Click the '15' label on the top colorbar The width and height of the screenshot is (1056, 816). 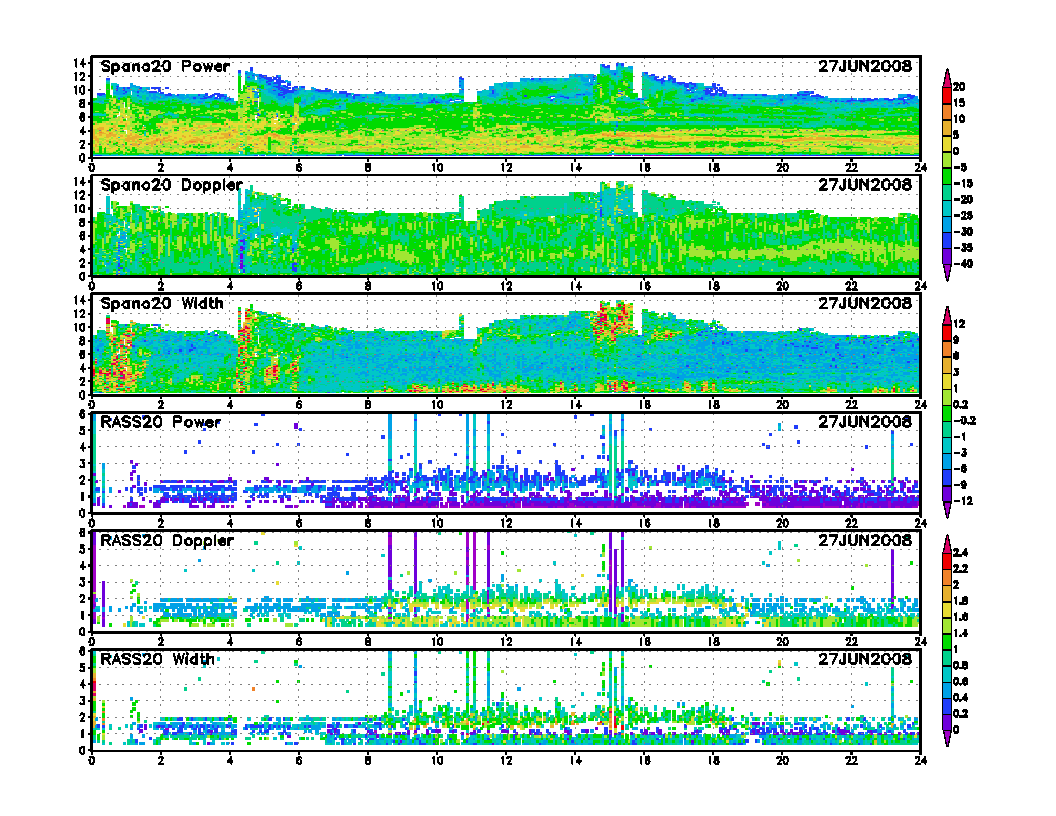[959, 103]
